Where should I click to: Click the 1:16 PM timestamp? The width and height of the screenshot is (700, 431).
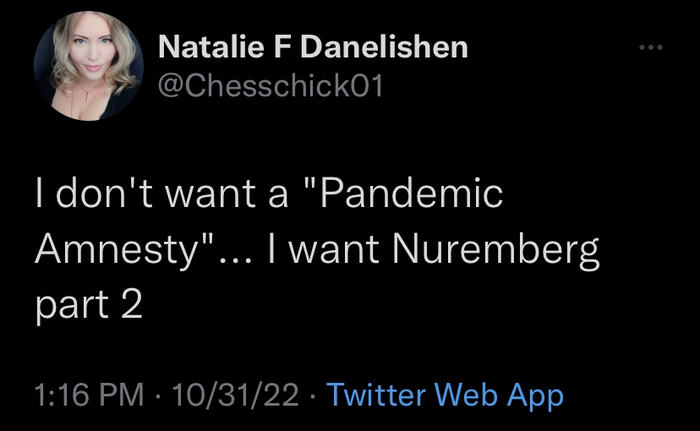point(89,395)
